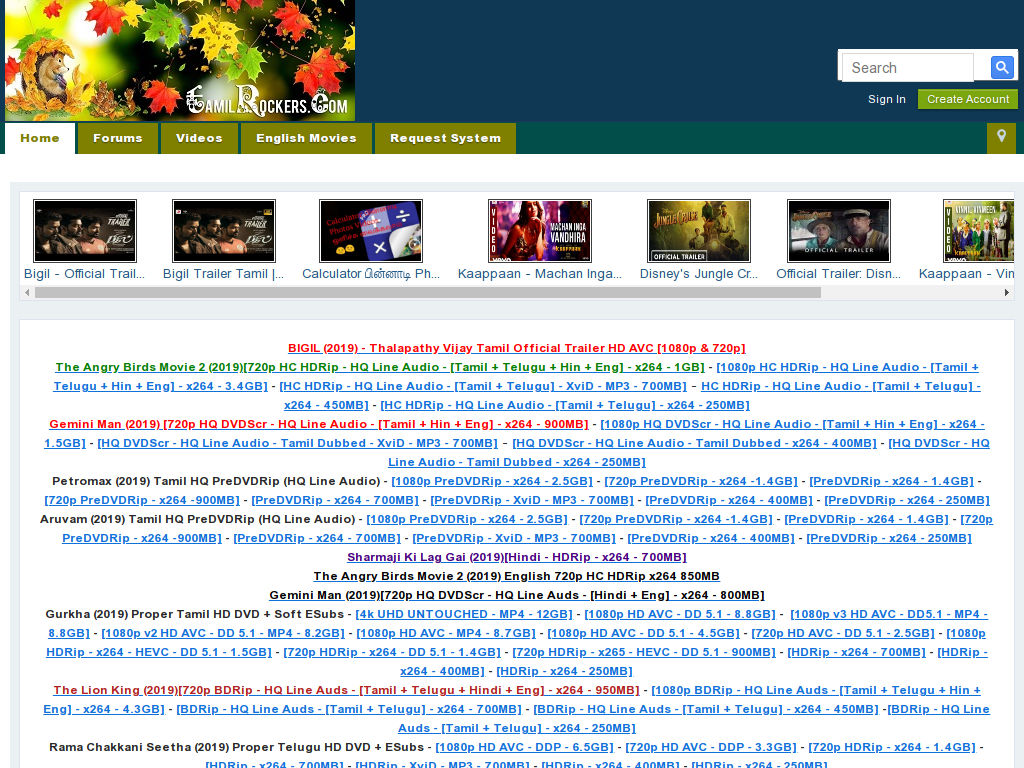Go to the Videos tab
The height and width of the screenshot is (768, 1024).
(x=199, y=138)
